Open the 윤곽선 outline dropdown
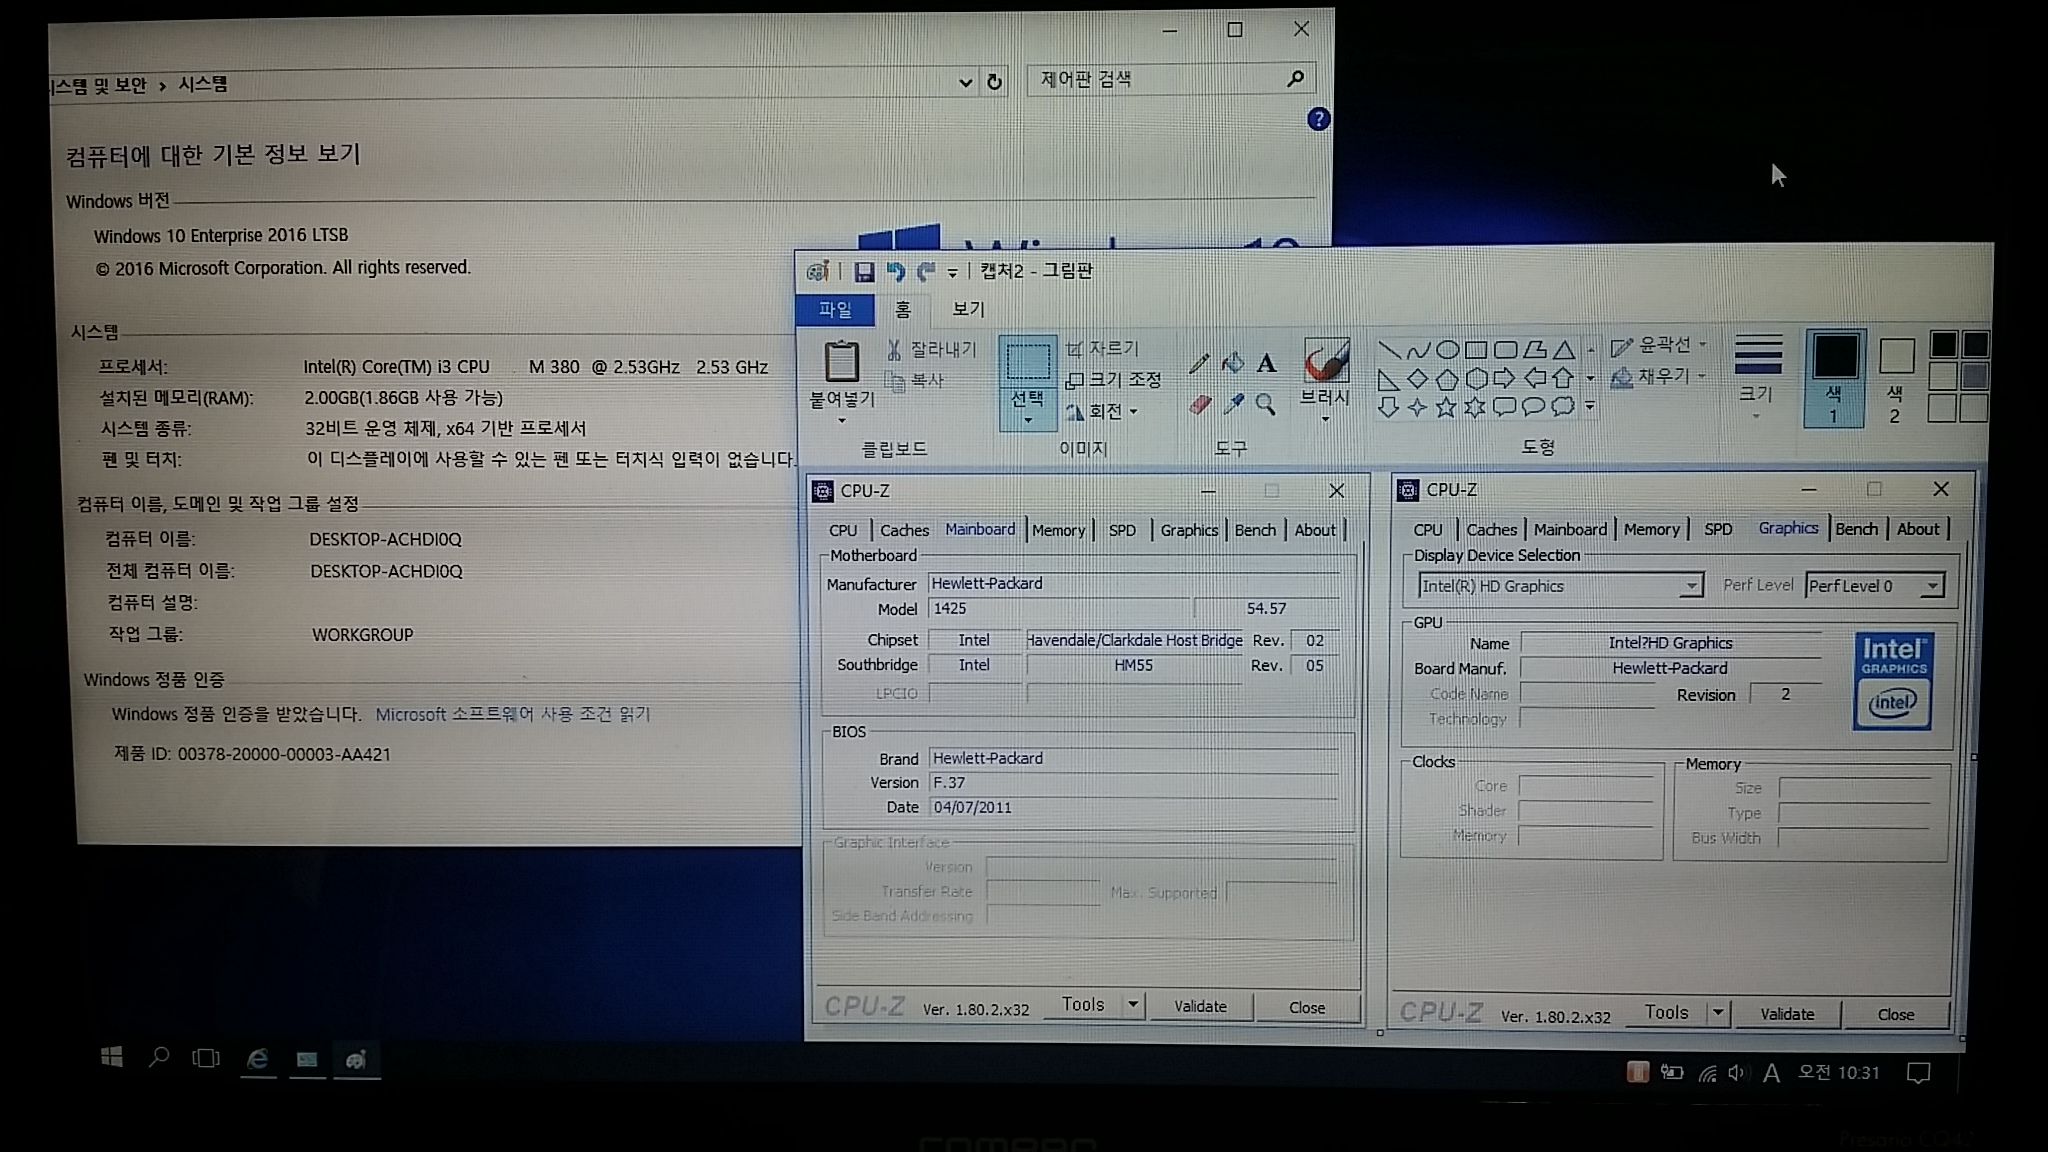Viewport: 2048px width, 1152px height. pos(1659,346)
